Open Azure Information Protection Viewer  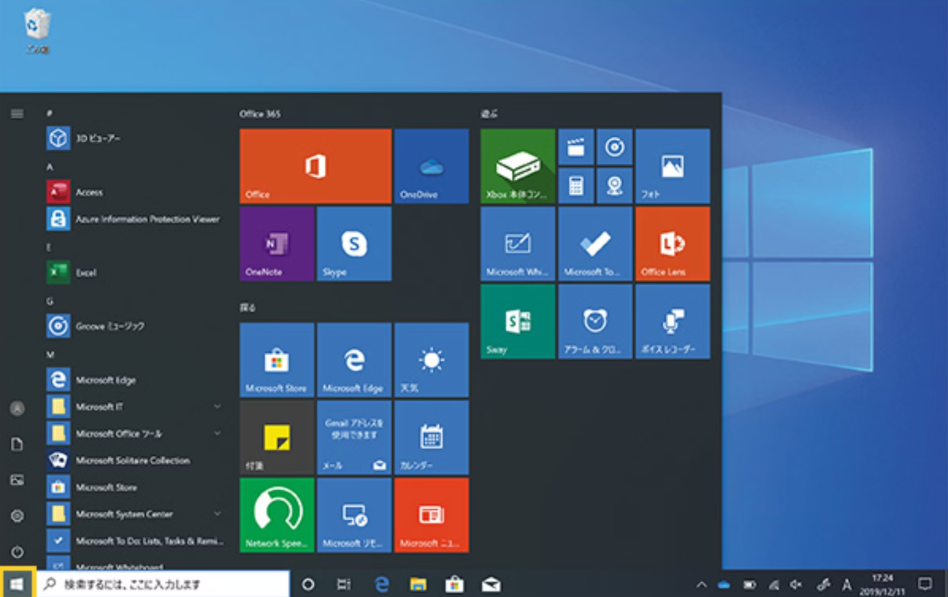pyautogui.click(x=134, y=219)
